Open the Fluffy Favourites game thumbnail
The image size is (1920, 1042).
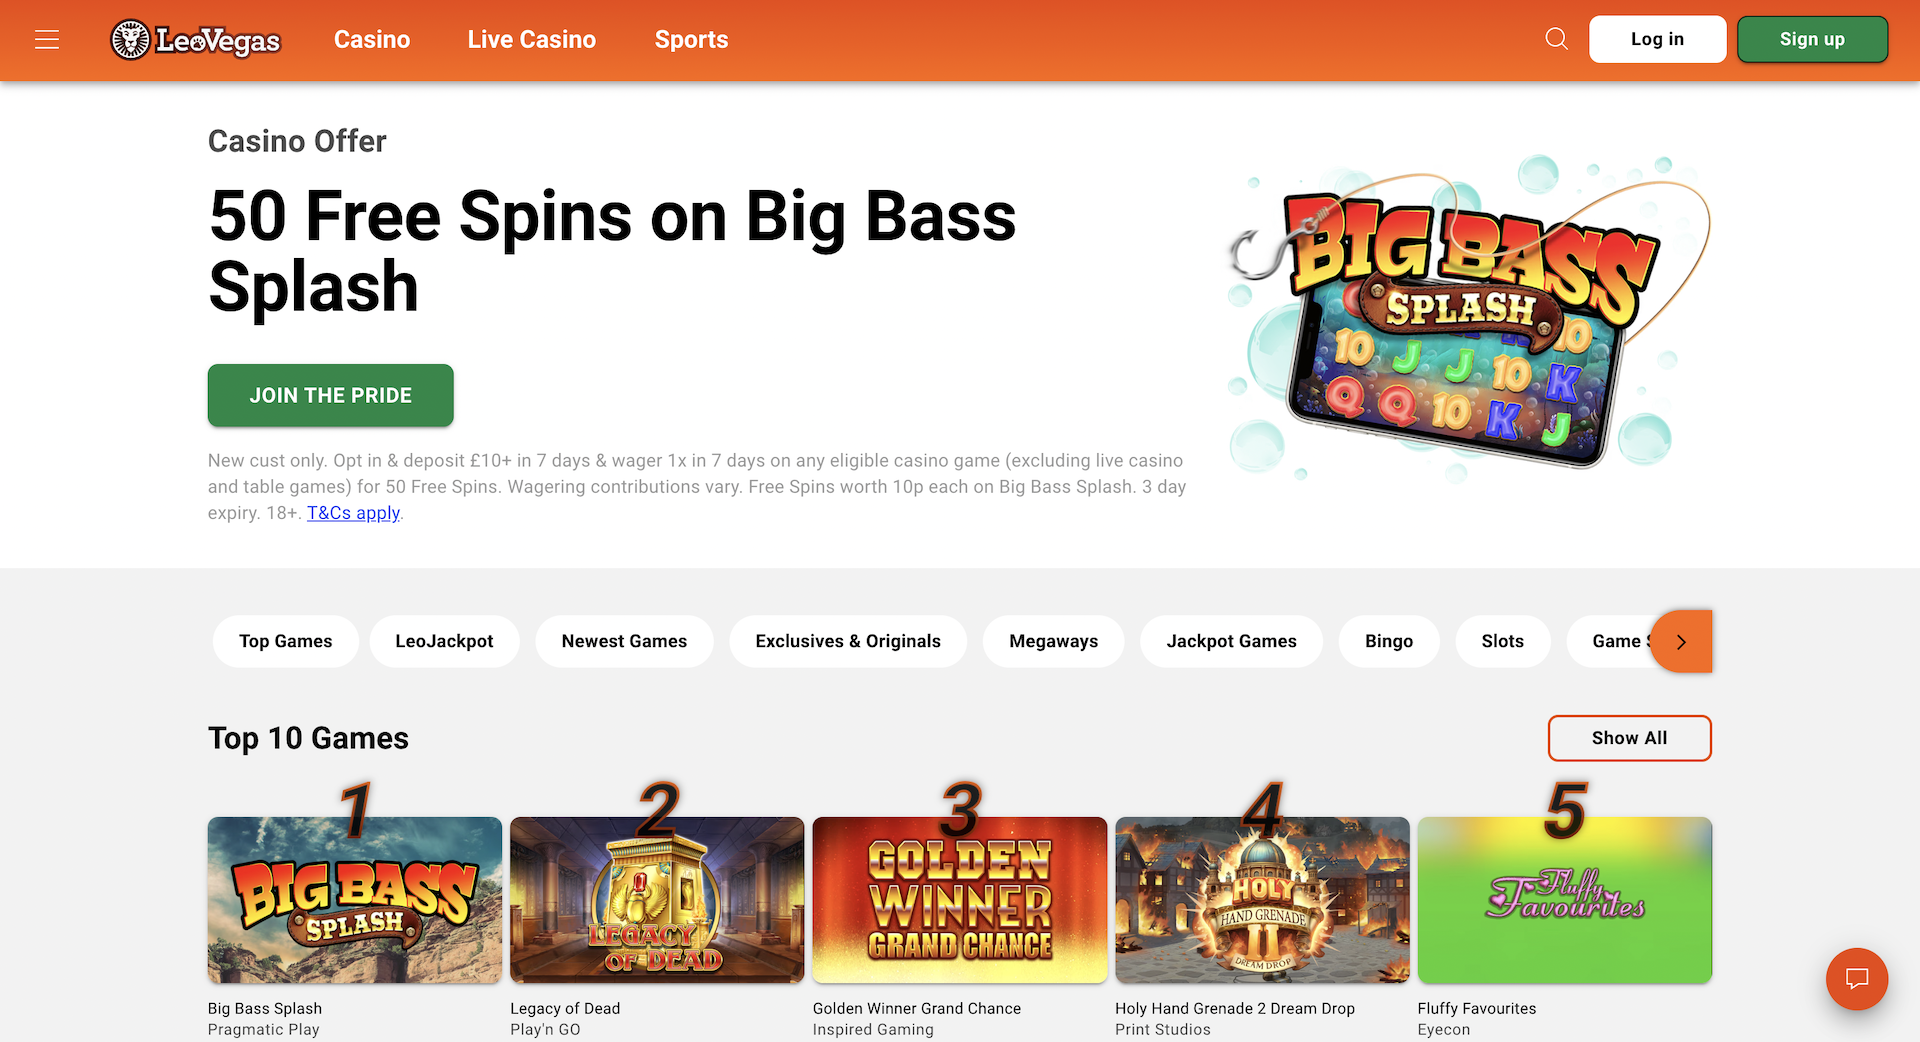pyautogui.click(x=1565, y=900)
